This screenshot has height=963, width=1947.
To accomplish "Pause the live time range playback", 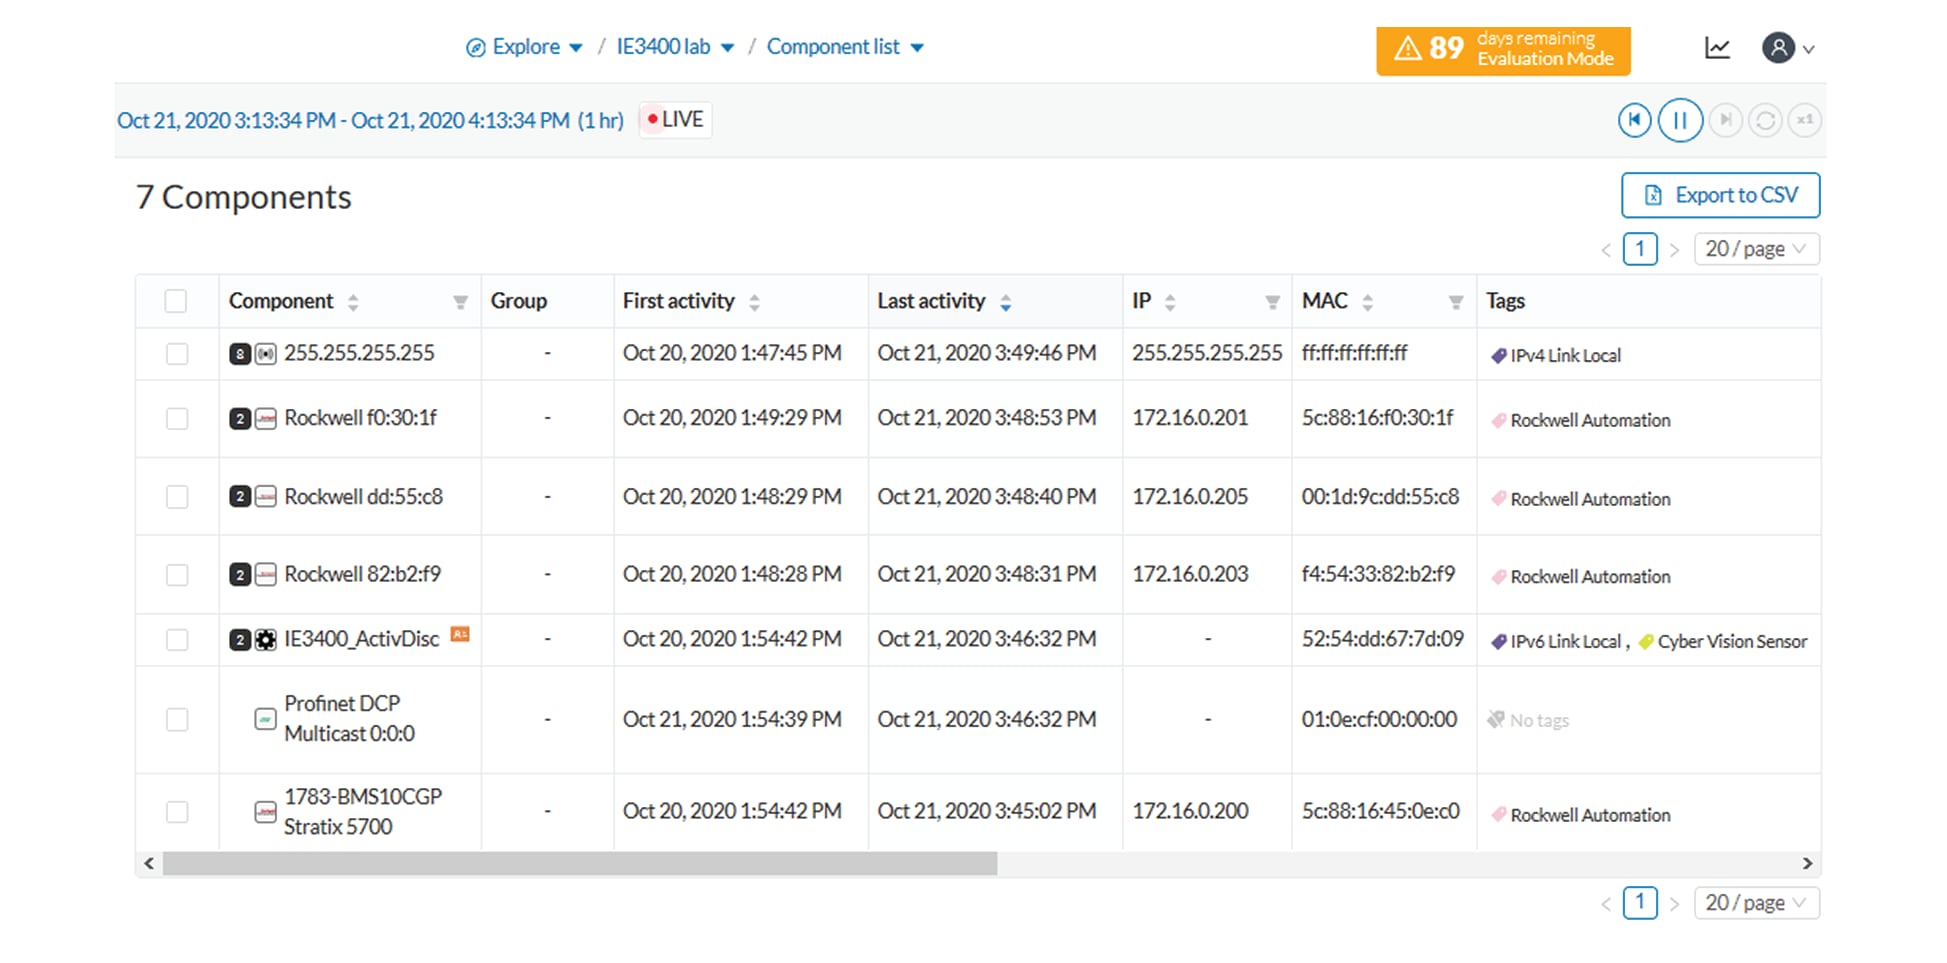I will (1680, 120).
